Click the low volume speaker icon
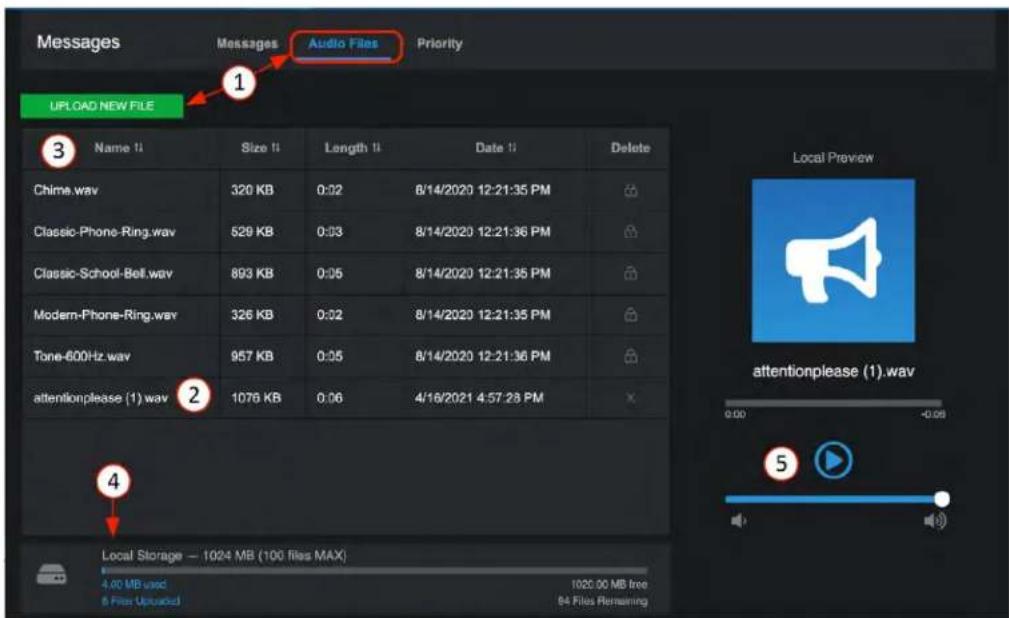The width and height of the screenshot is (1009, 618). point(738,520)
